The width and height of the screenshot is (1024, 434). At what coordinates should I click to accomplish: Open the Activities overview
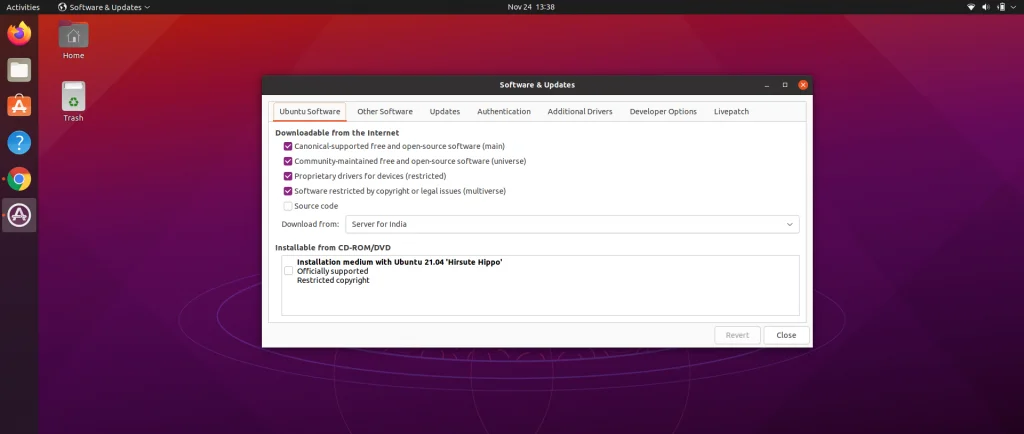23,7
